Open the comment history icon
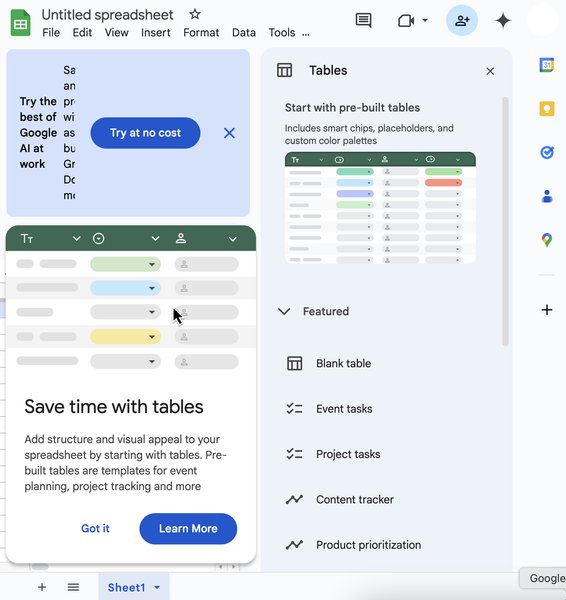The height and width of the screenshot is (600, 566). point(363,20)
